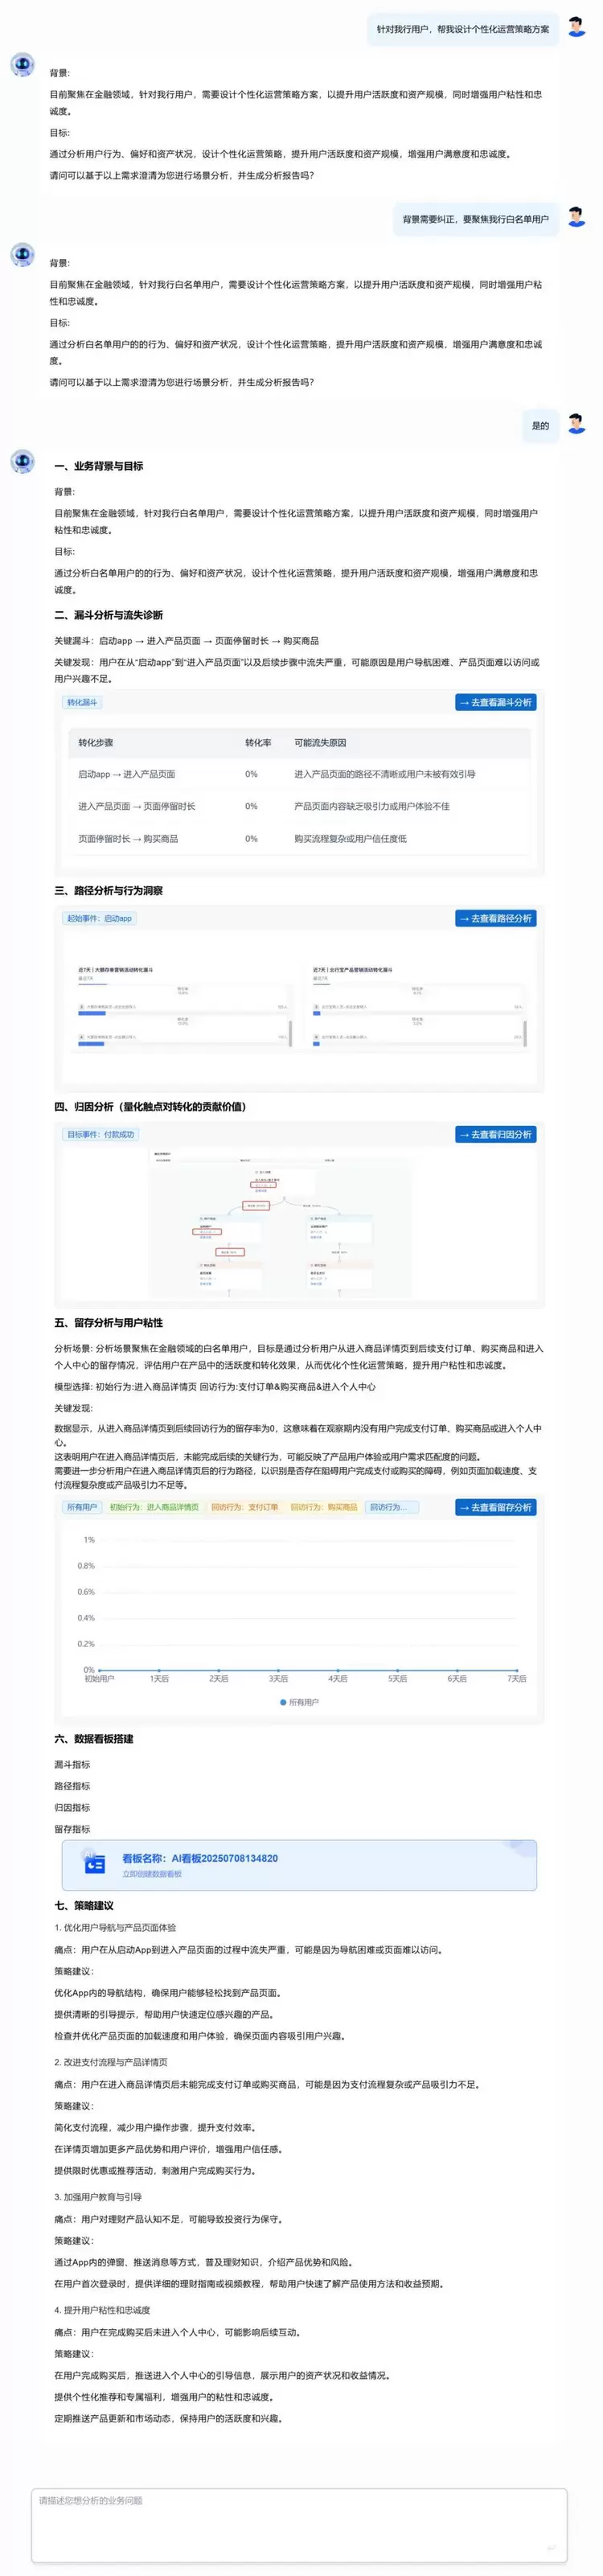Click the dashboard icon in the AI看板 card

click(95, 1864)
